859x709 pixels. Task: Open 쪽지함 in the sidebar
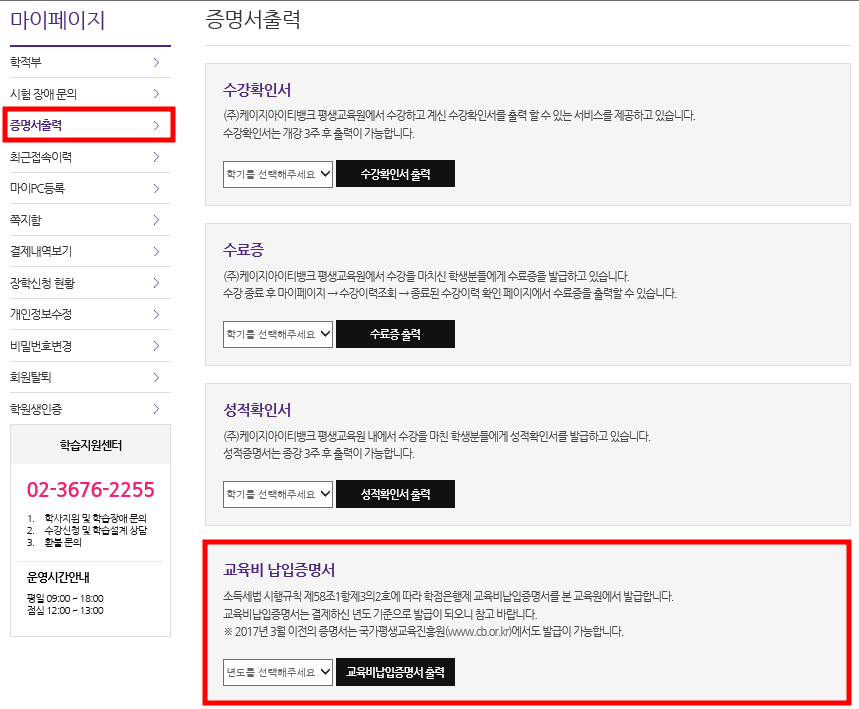point(90,220)
